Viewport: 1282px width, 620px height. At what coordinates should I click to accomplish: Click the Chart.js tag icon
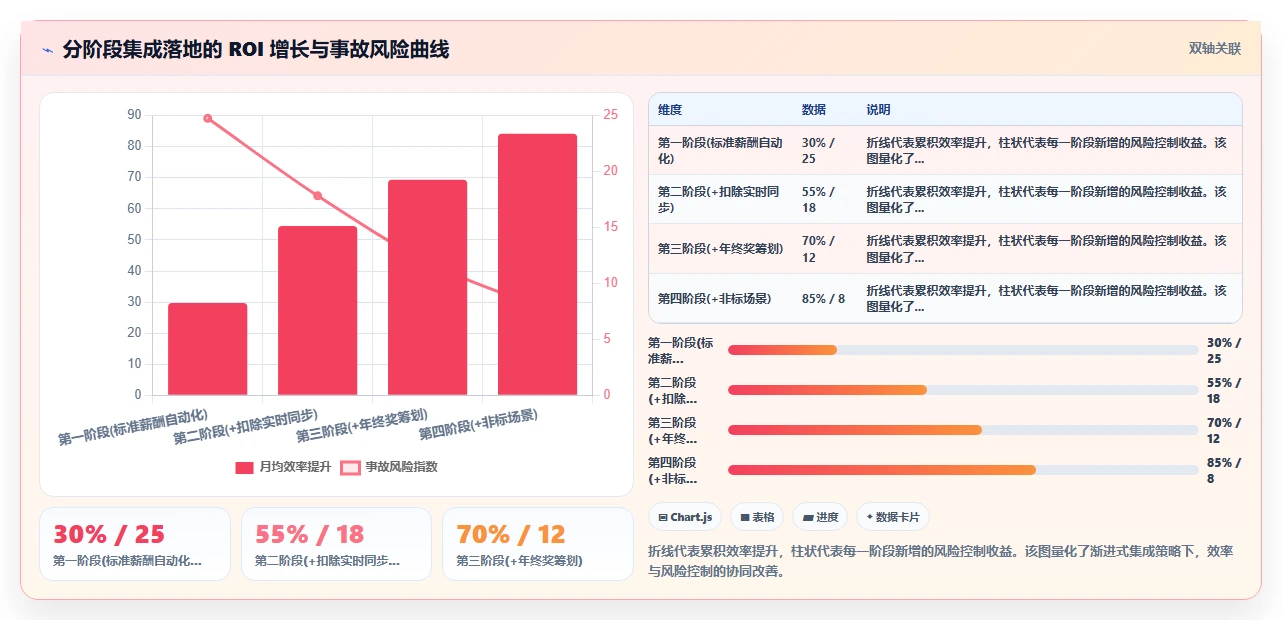coord(663,517)
